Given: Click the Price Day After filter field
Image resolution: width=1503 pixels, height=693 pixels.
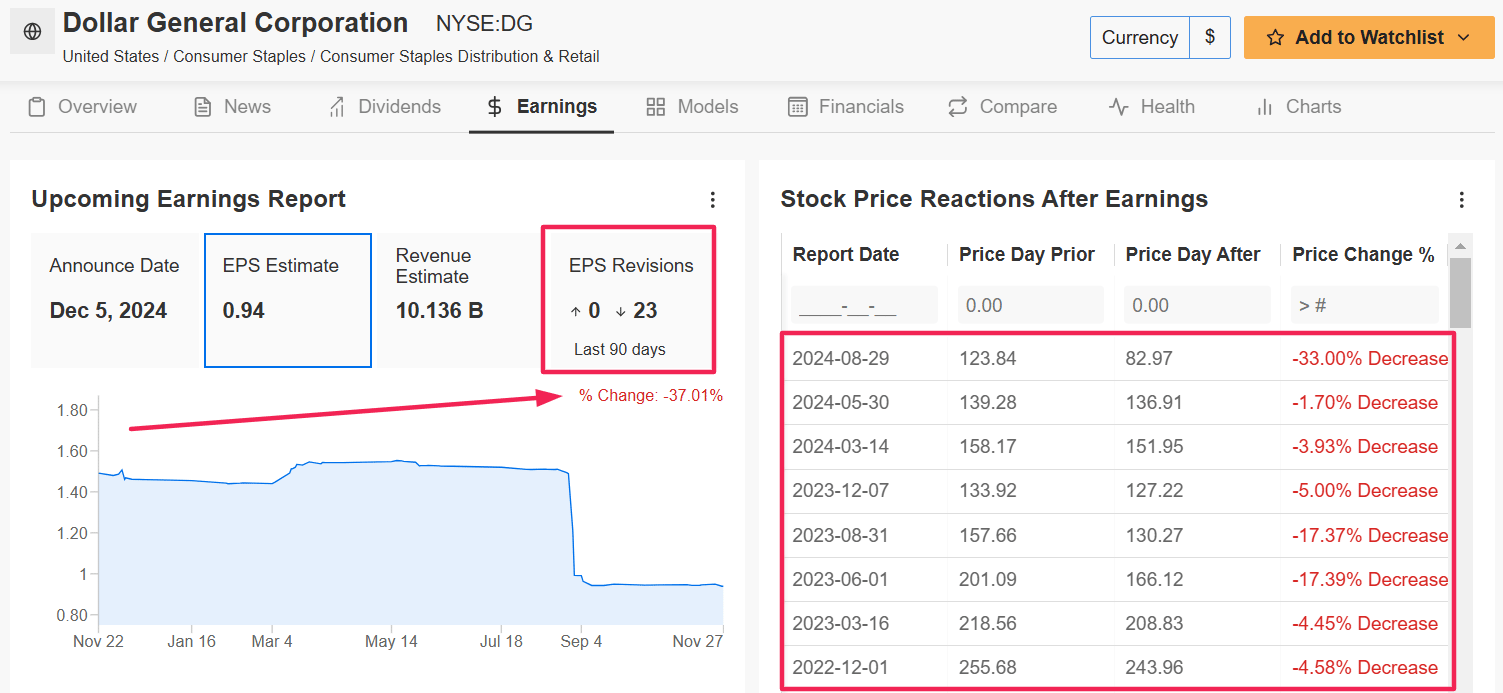Looking at the screenshot, I should 1197,305.
